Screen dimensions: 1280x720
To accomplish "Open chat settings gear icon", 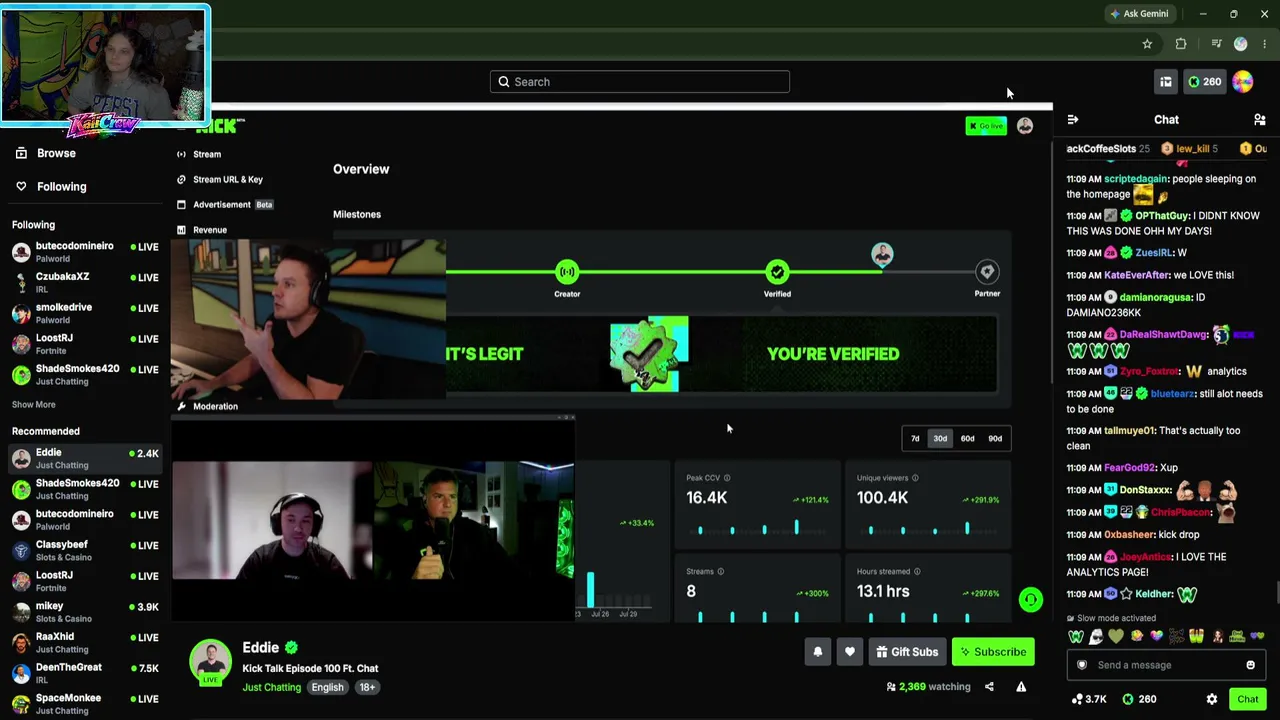I will [x=1212, y=699].
